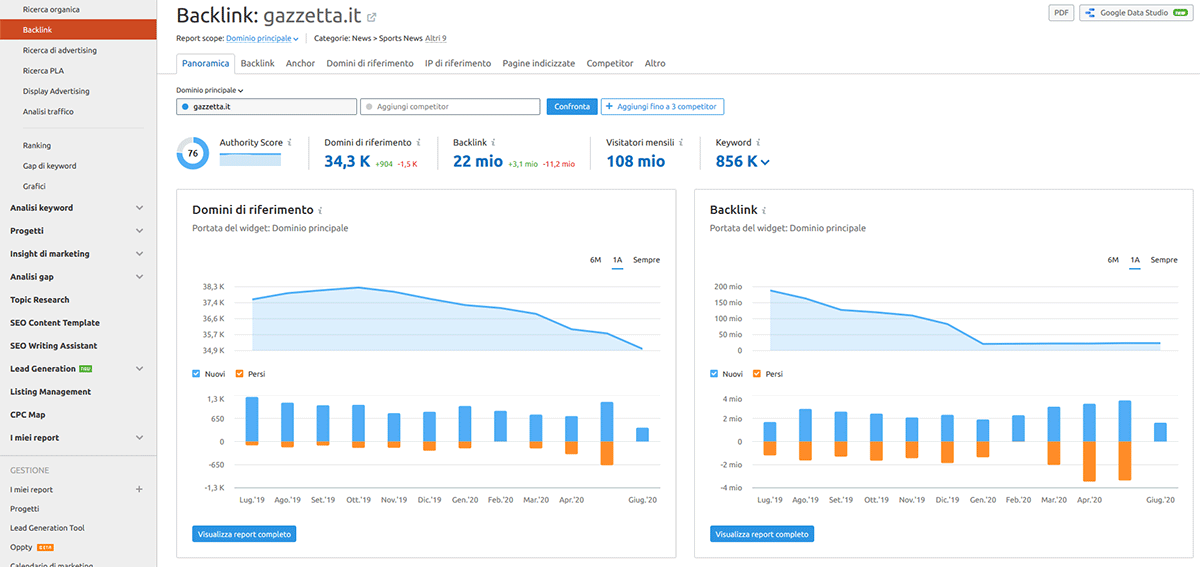This screenshot has width=1200, height=567.
Task: Switch to Competitor tab
Action: tap(610, 63)
